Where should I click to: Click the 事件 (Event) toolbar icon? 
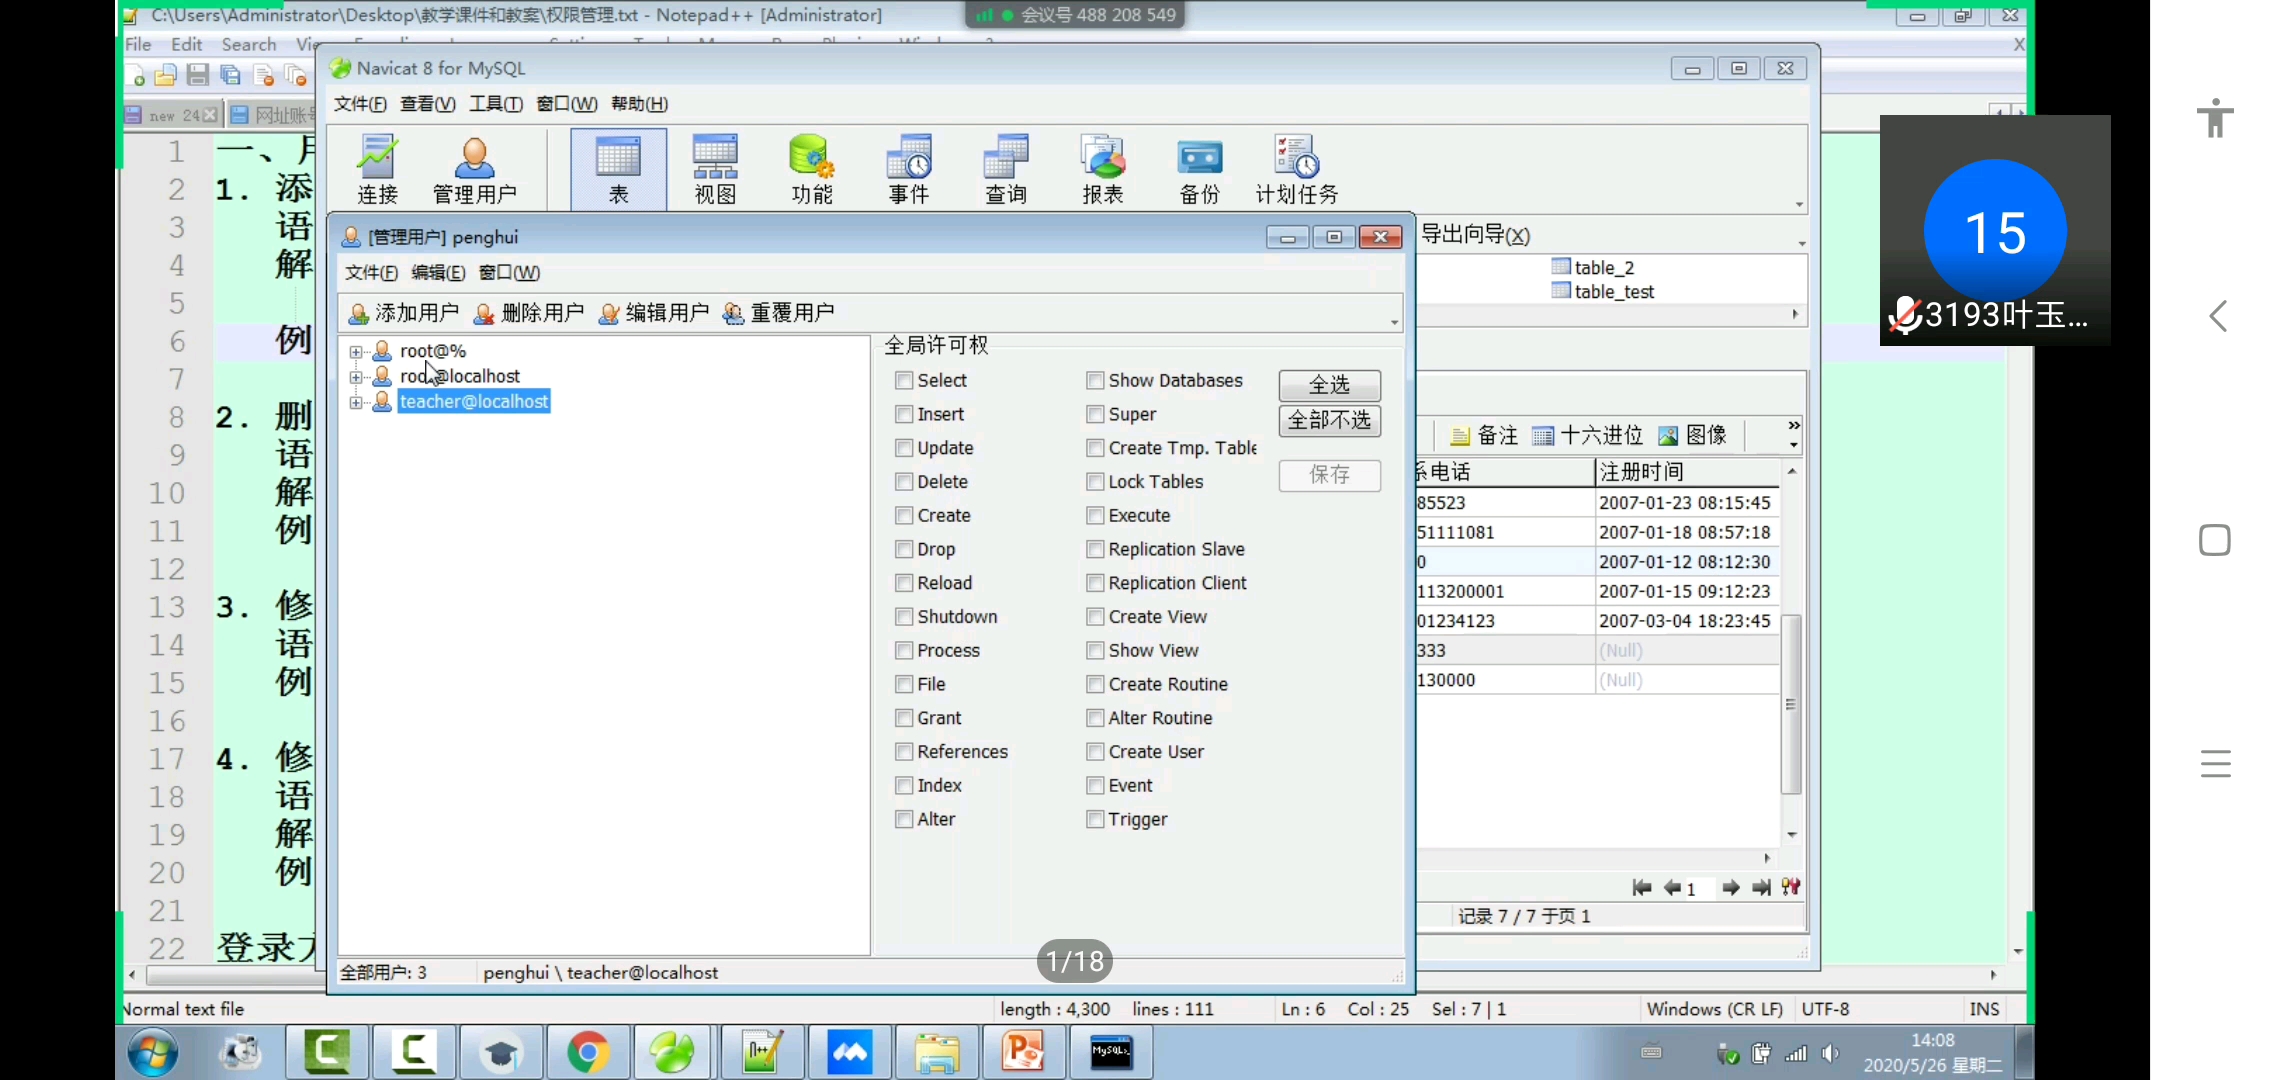(908, 168)
